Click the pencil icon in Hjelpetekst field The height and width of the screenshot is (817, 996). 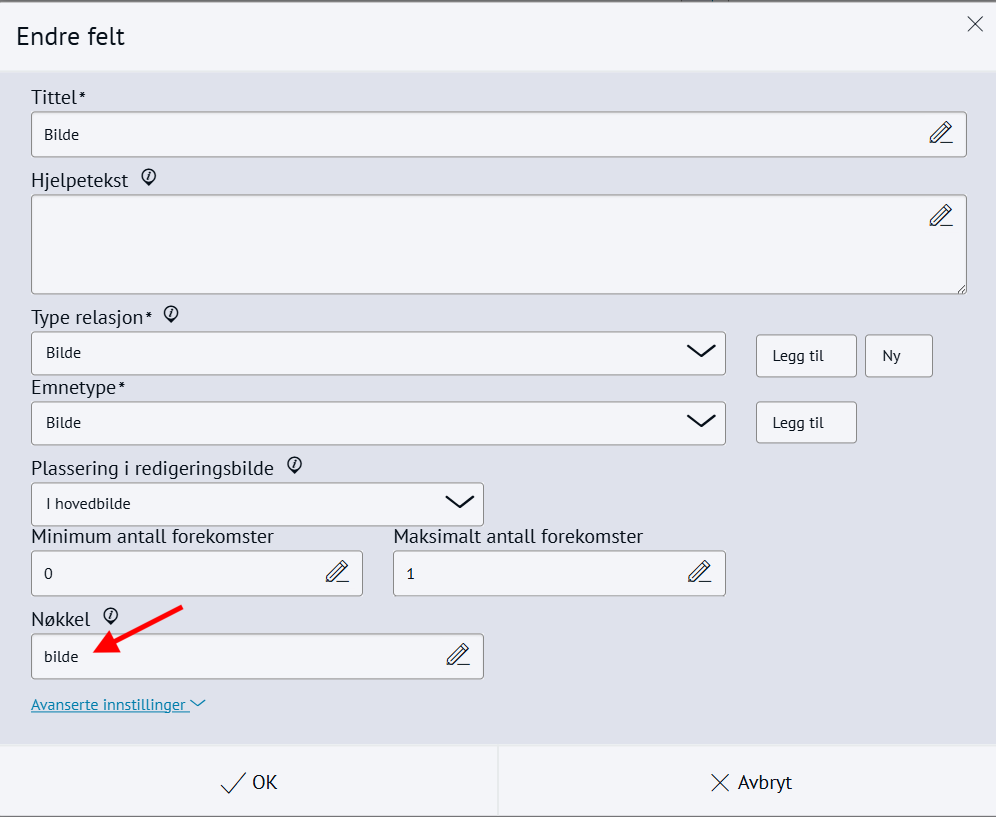[x=940, y=215]
